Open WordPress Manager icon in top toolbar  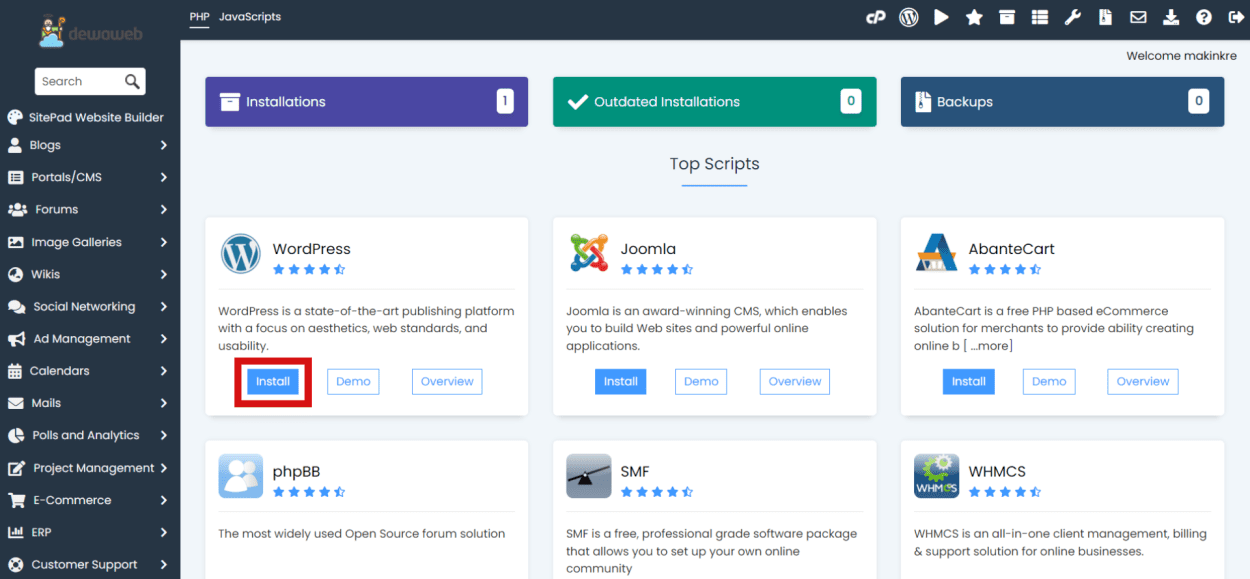pos(909,17)
